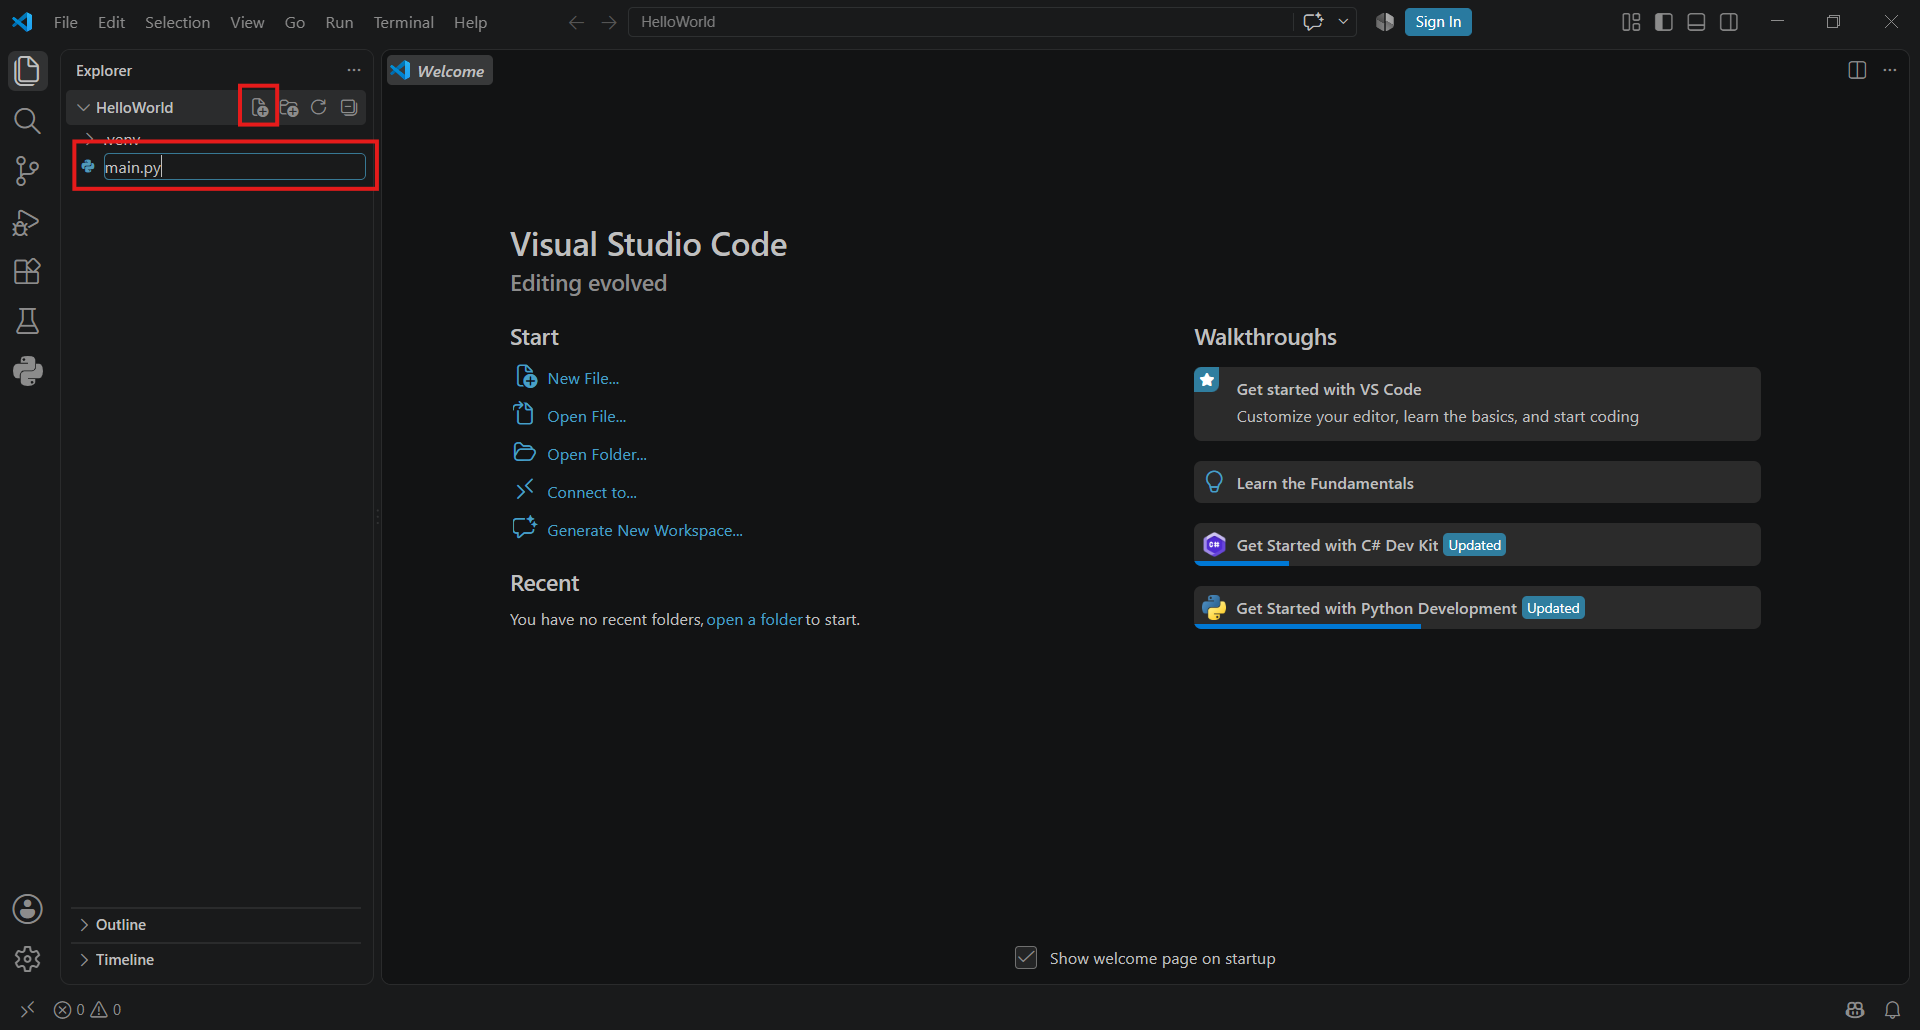Click Generate New Workspace... link

(x=645, y=530)
